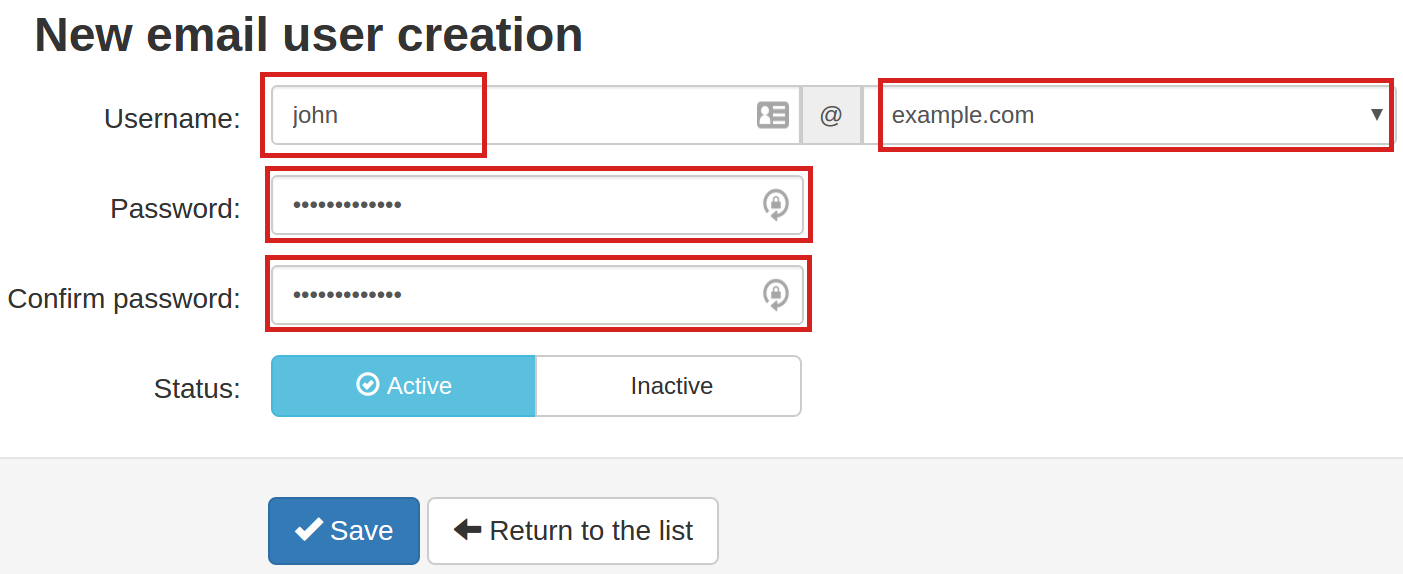The image size is (1403, 574).
Task: Click the checkmark icon on Save button
Action: [x=308, y=530]
